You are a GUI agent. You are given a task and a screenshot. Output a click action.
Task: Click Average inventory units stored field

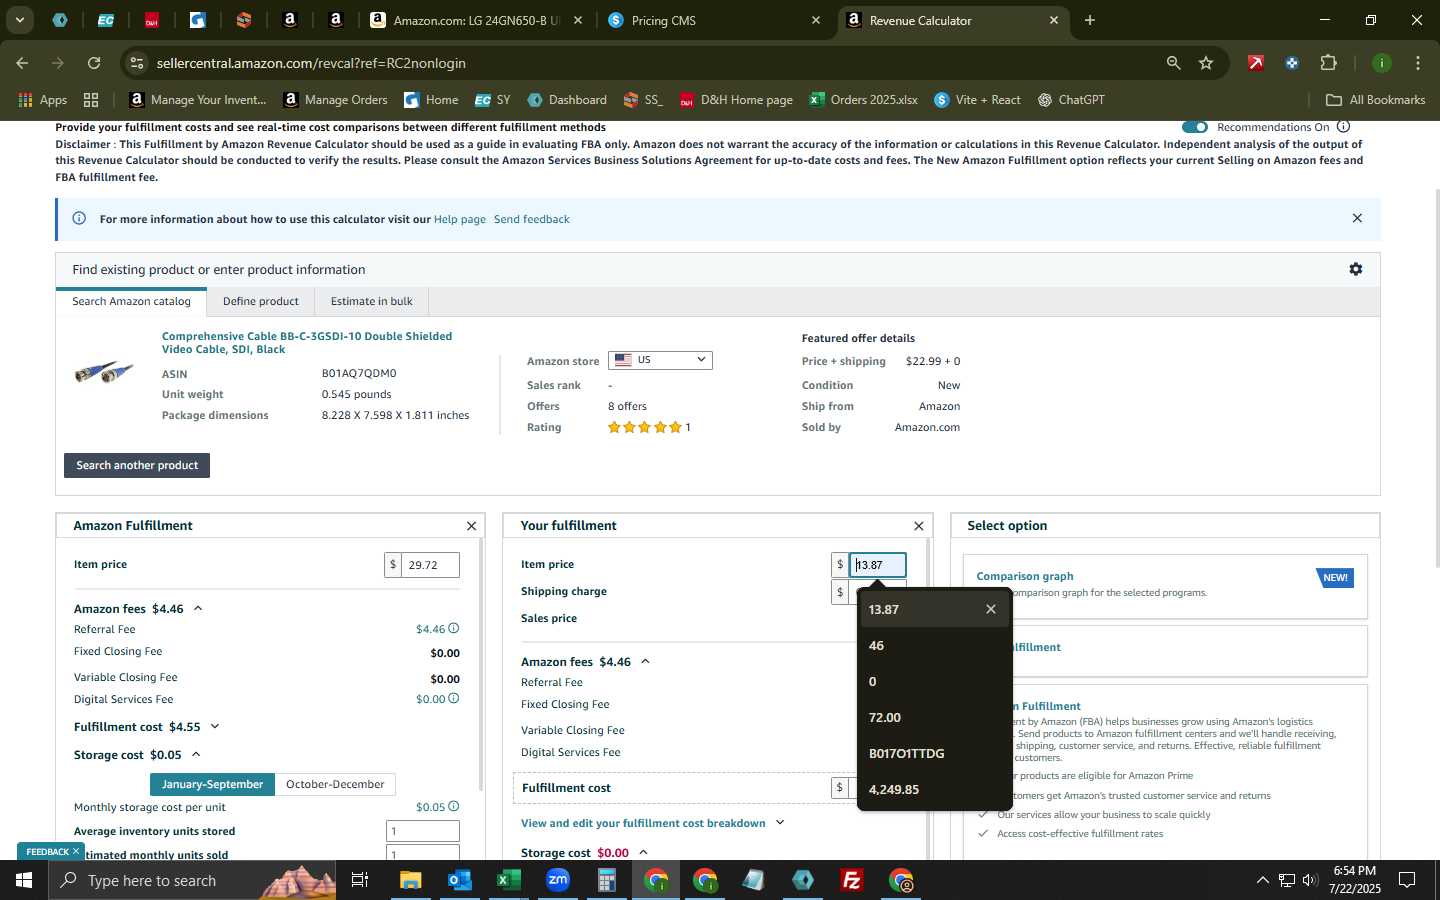[423, 831]
